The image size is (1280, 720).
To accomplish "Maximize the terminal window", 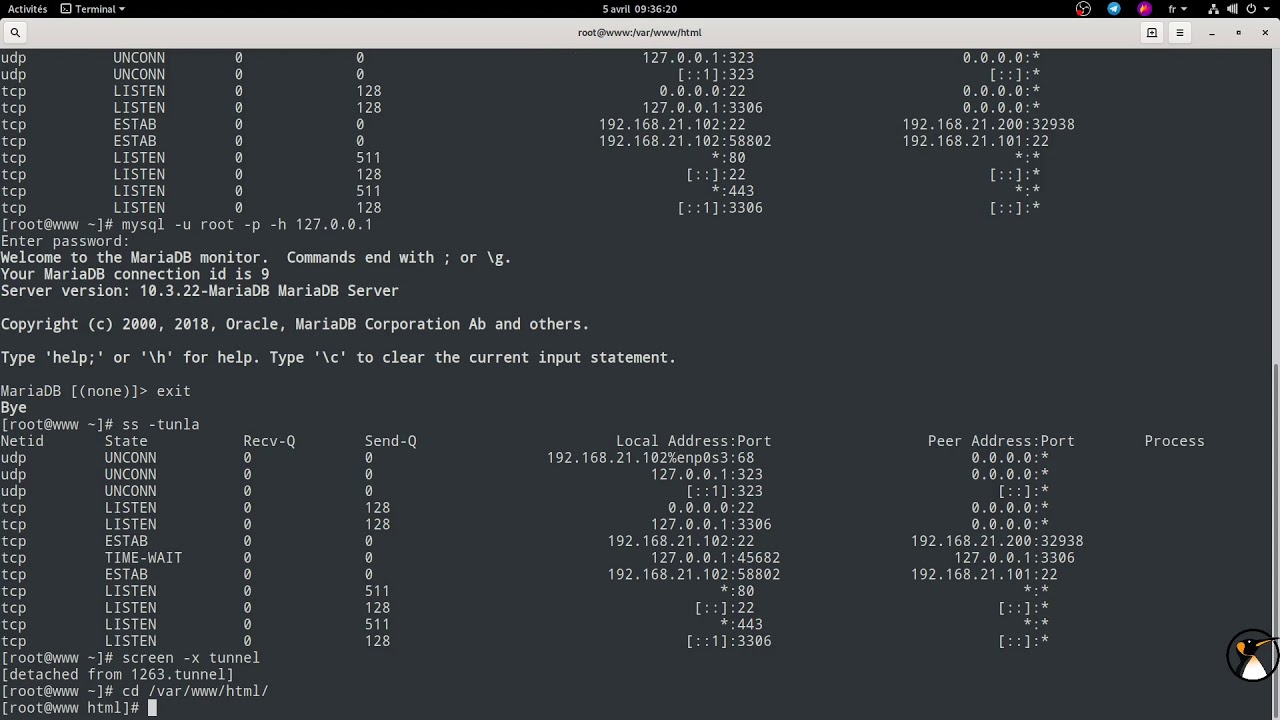I will [x=1238, y=33].
